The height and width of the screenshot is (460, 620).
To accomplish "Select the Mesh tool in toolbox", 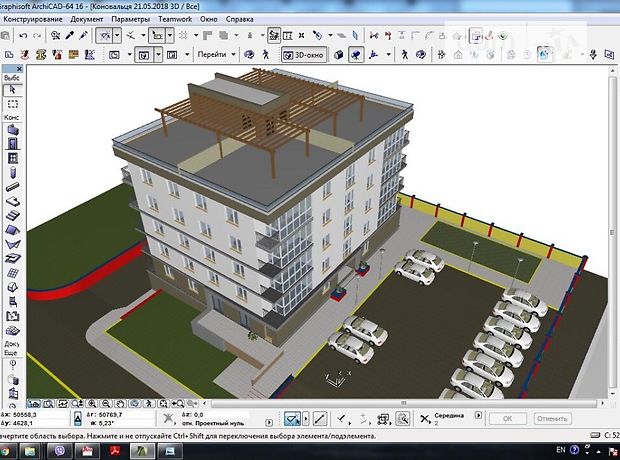I will pyautogui.click(x=13, y=330).
